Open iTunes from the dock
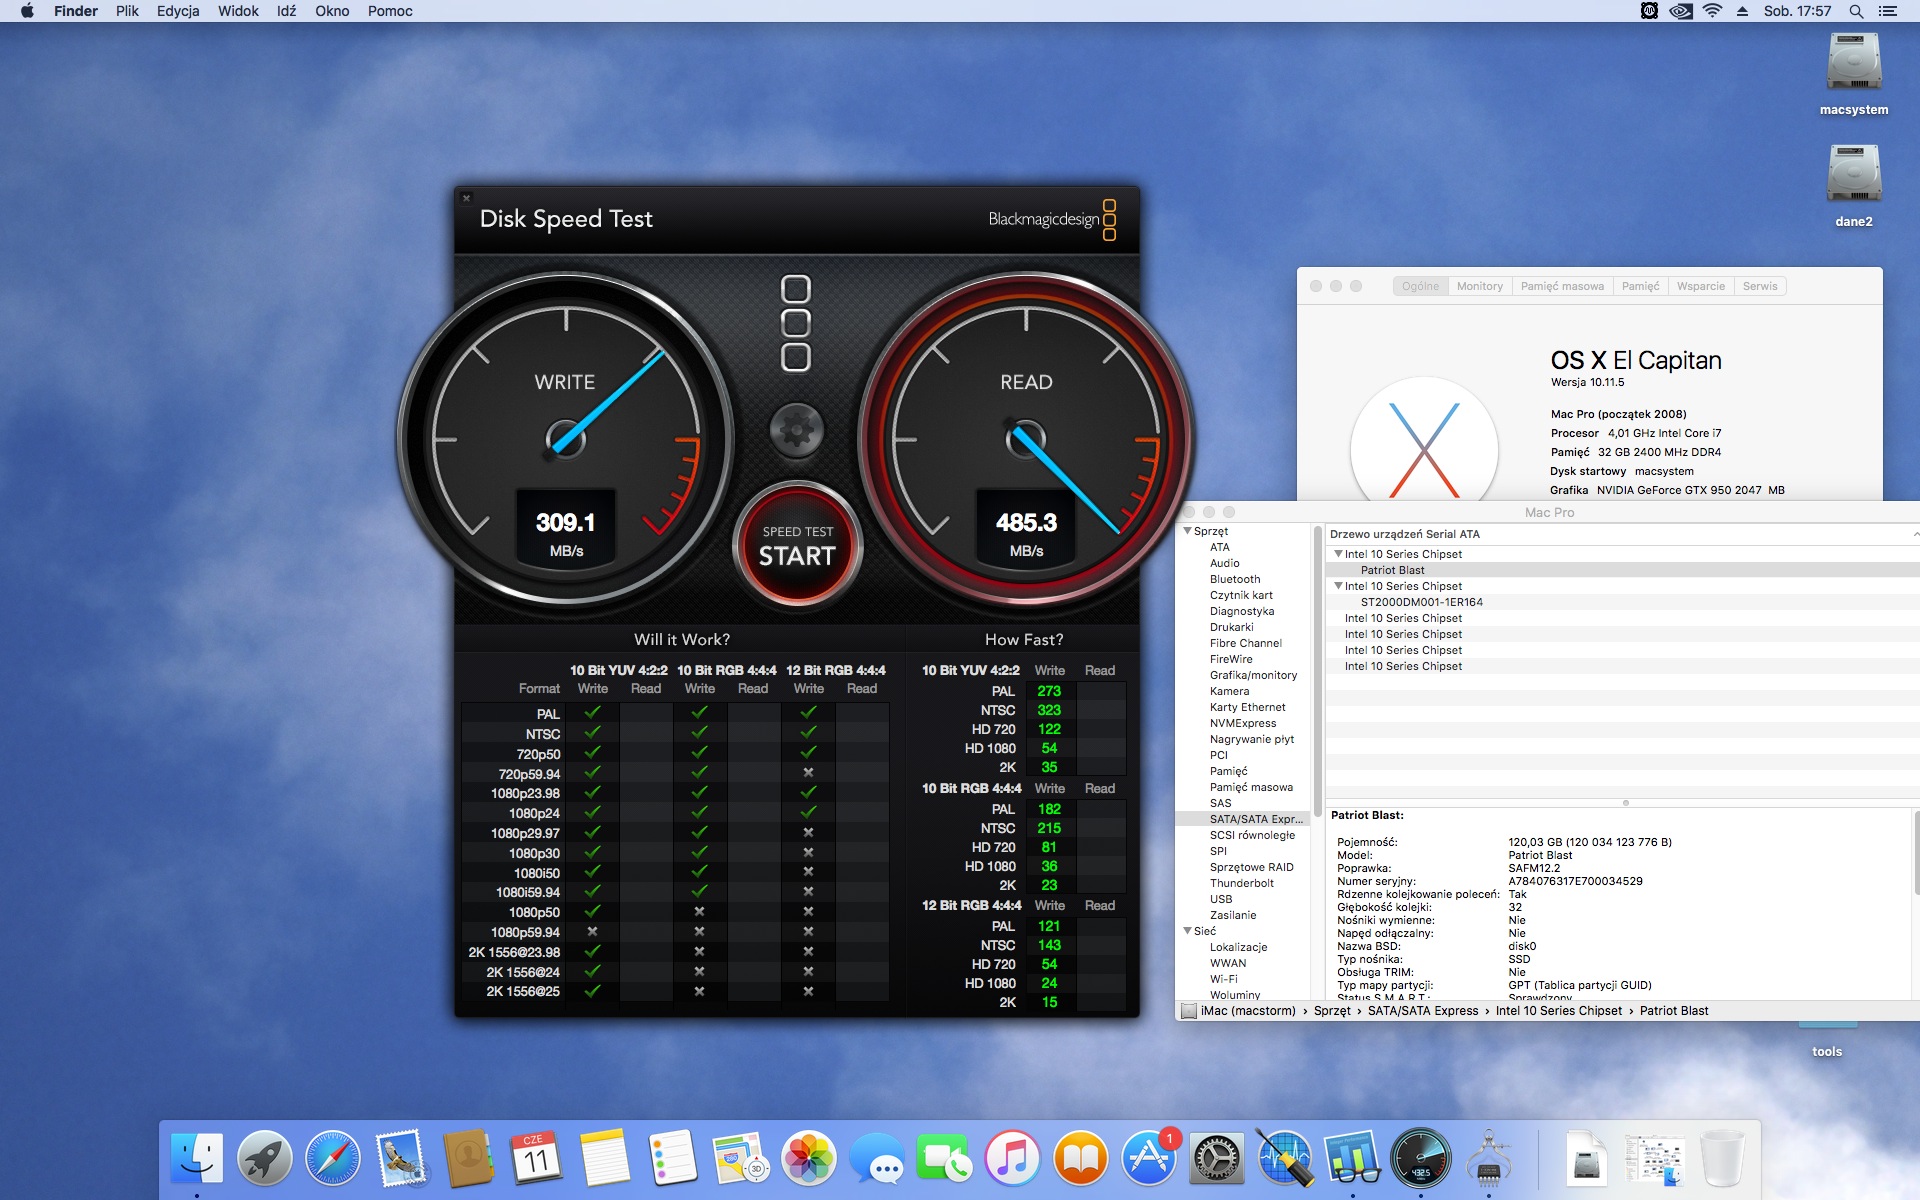Image resolution: width=1920 pixels, height=1200 pixels. (x=1012, y=1158)
